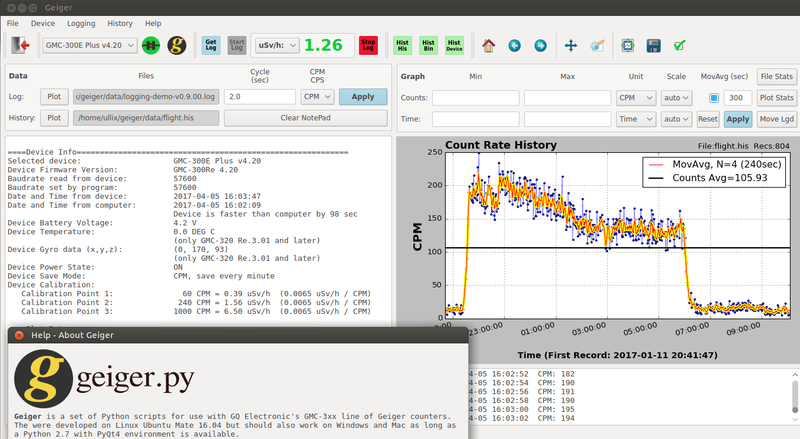The image size is (800, 439).
Task: Select the Pan tool with cross arrows
Action: click(x=571, y=45)
